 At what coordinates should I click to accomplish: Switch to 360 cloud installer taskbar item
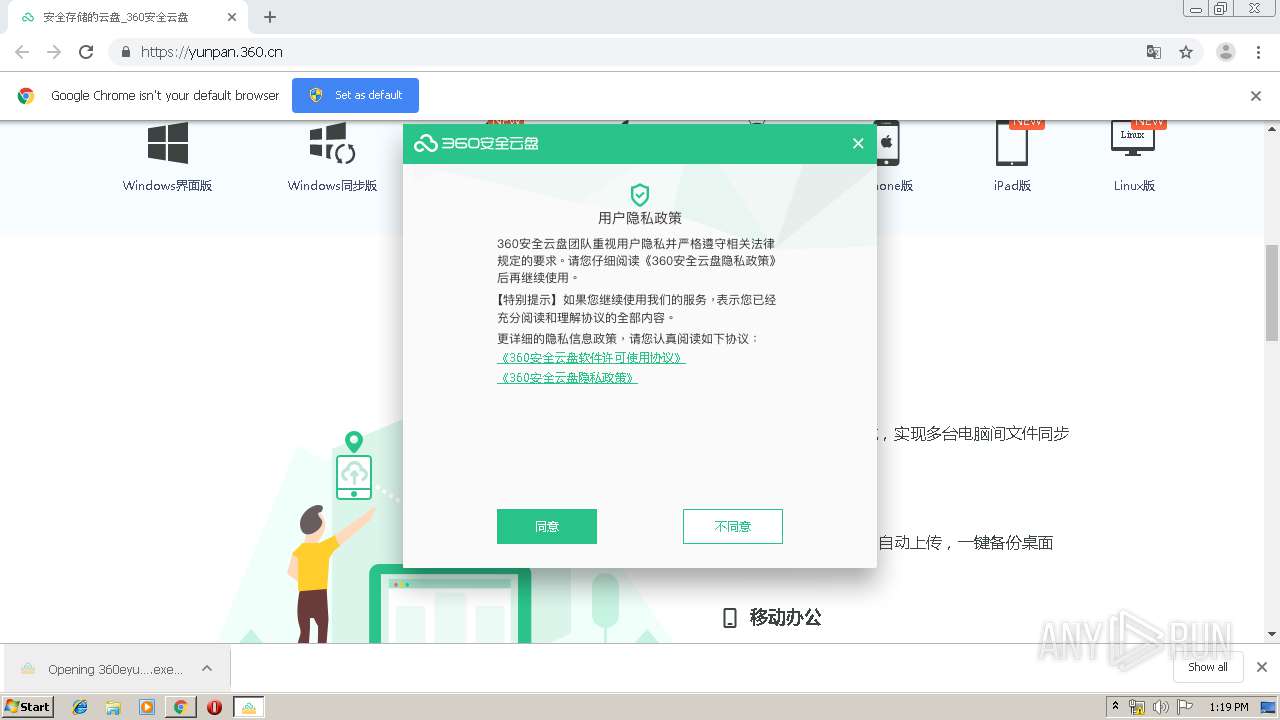[x=249, y=707]
